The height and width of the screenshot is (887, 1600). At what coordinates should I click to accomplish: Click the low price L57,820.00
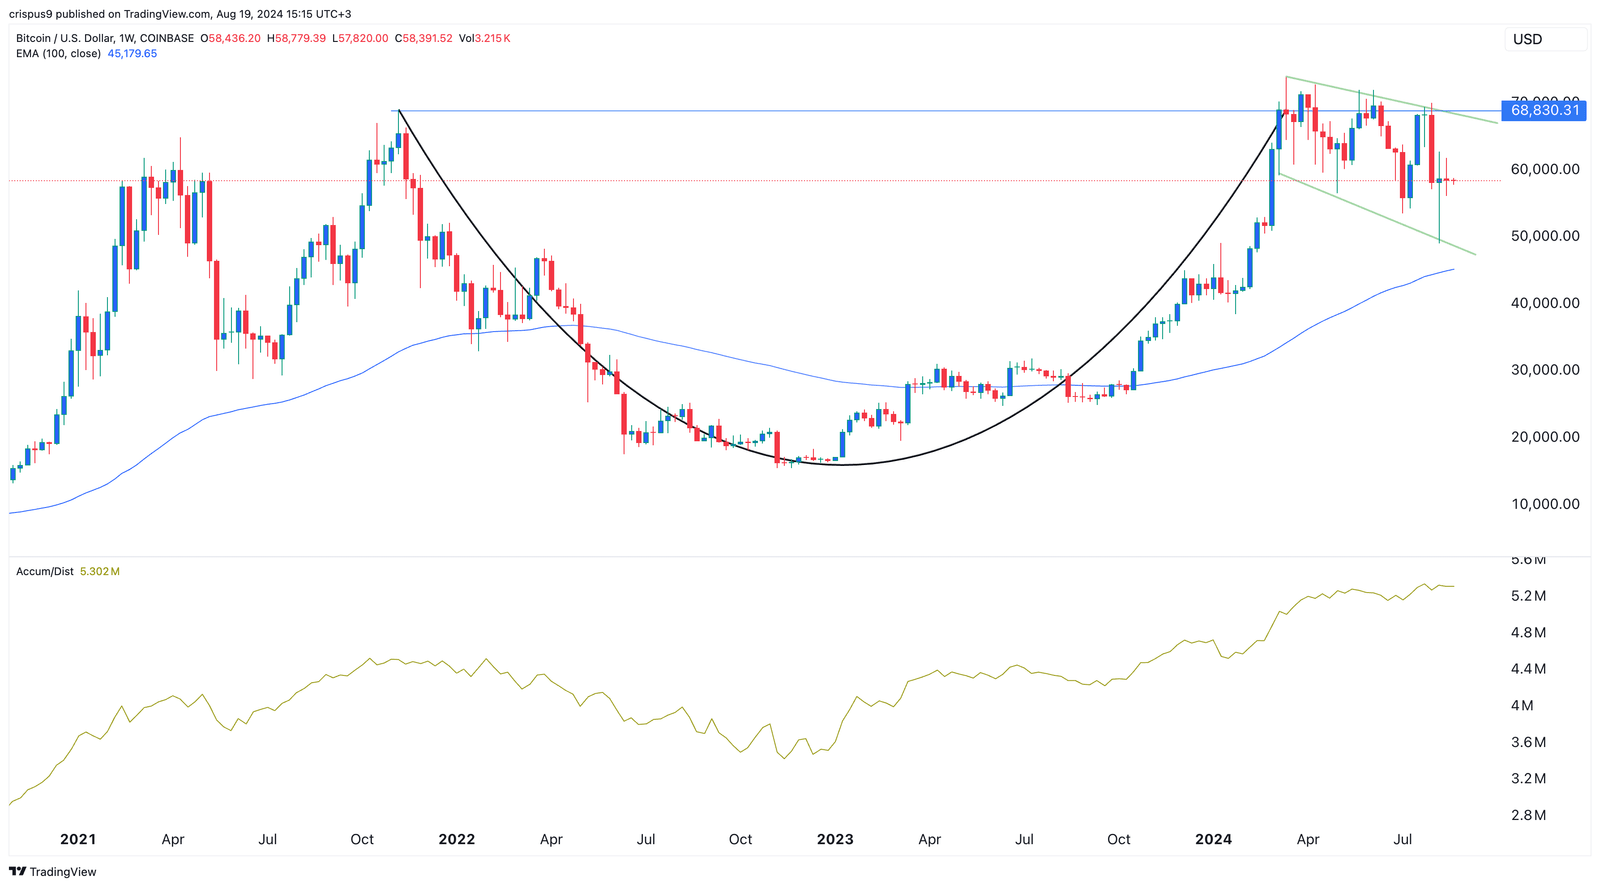tap(360, 38)
